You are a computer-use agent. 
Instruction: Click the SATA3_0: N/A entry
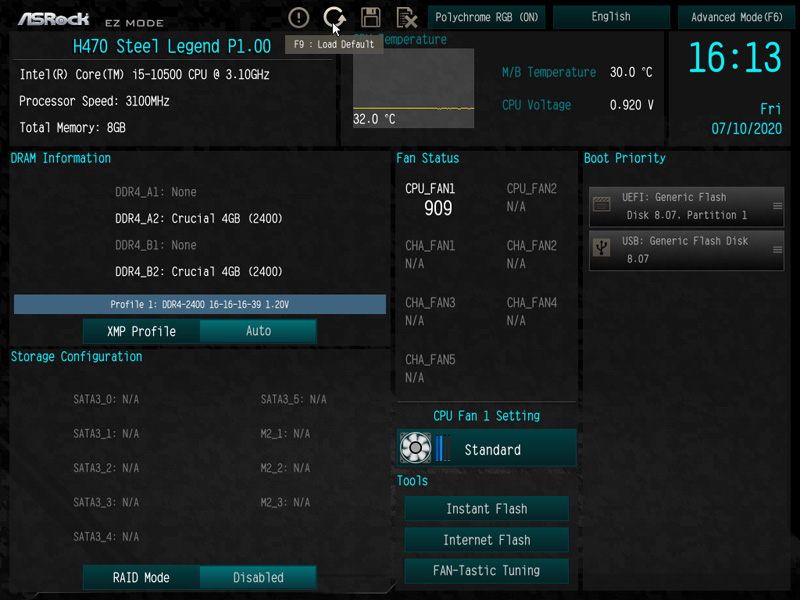click(x=106, y=399)
